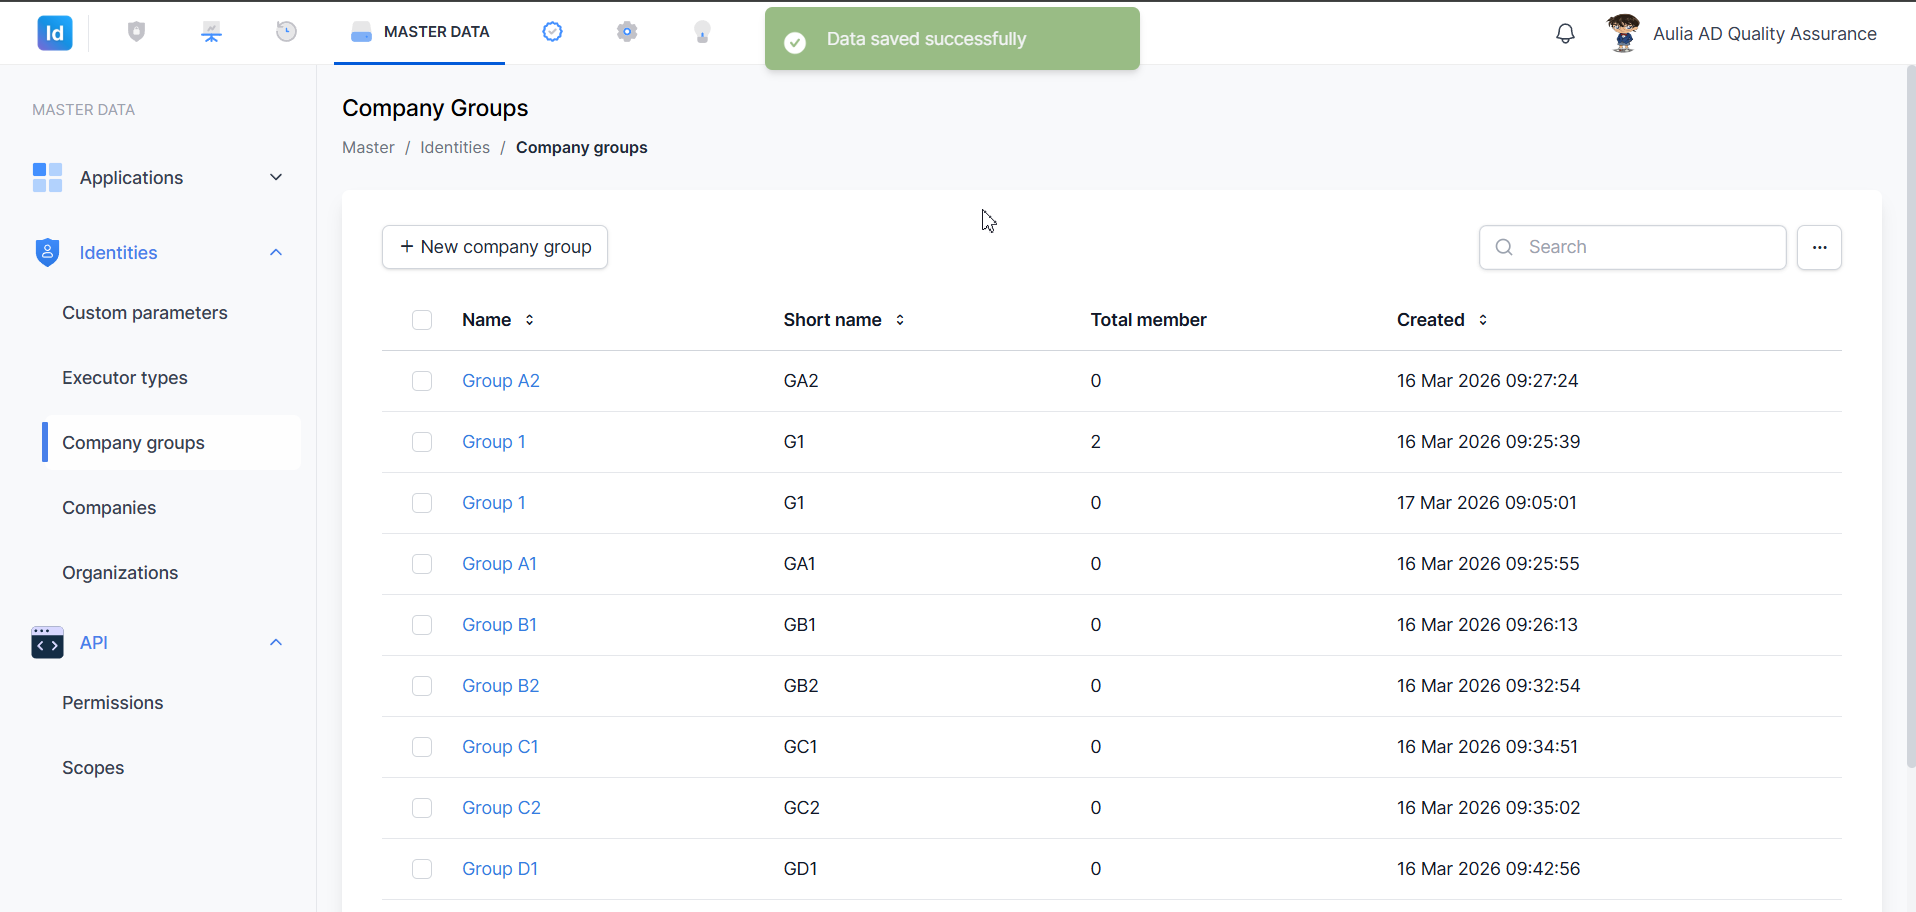Viewport: 1916px width, 912px height.
Task: Open the lightbulb icon in top navigation
Action: [702, 32]
